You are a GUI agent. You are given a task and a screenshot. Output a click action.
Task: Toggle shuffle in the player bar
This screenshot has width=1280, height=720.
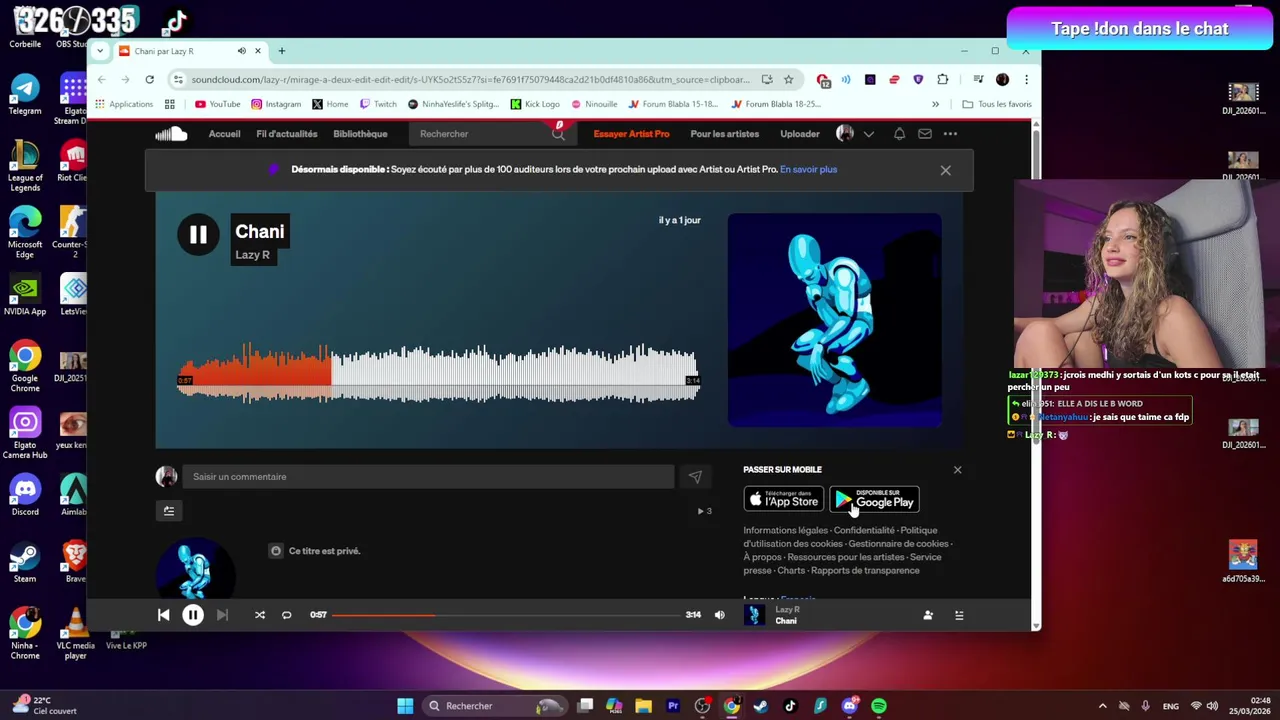pyautogui.click(x=259, y=615)
